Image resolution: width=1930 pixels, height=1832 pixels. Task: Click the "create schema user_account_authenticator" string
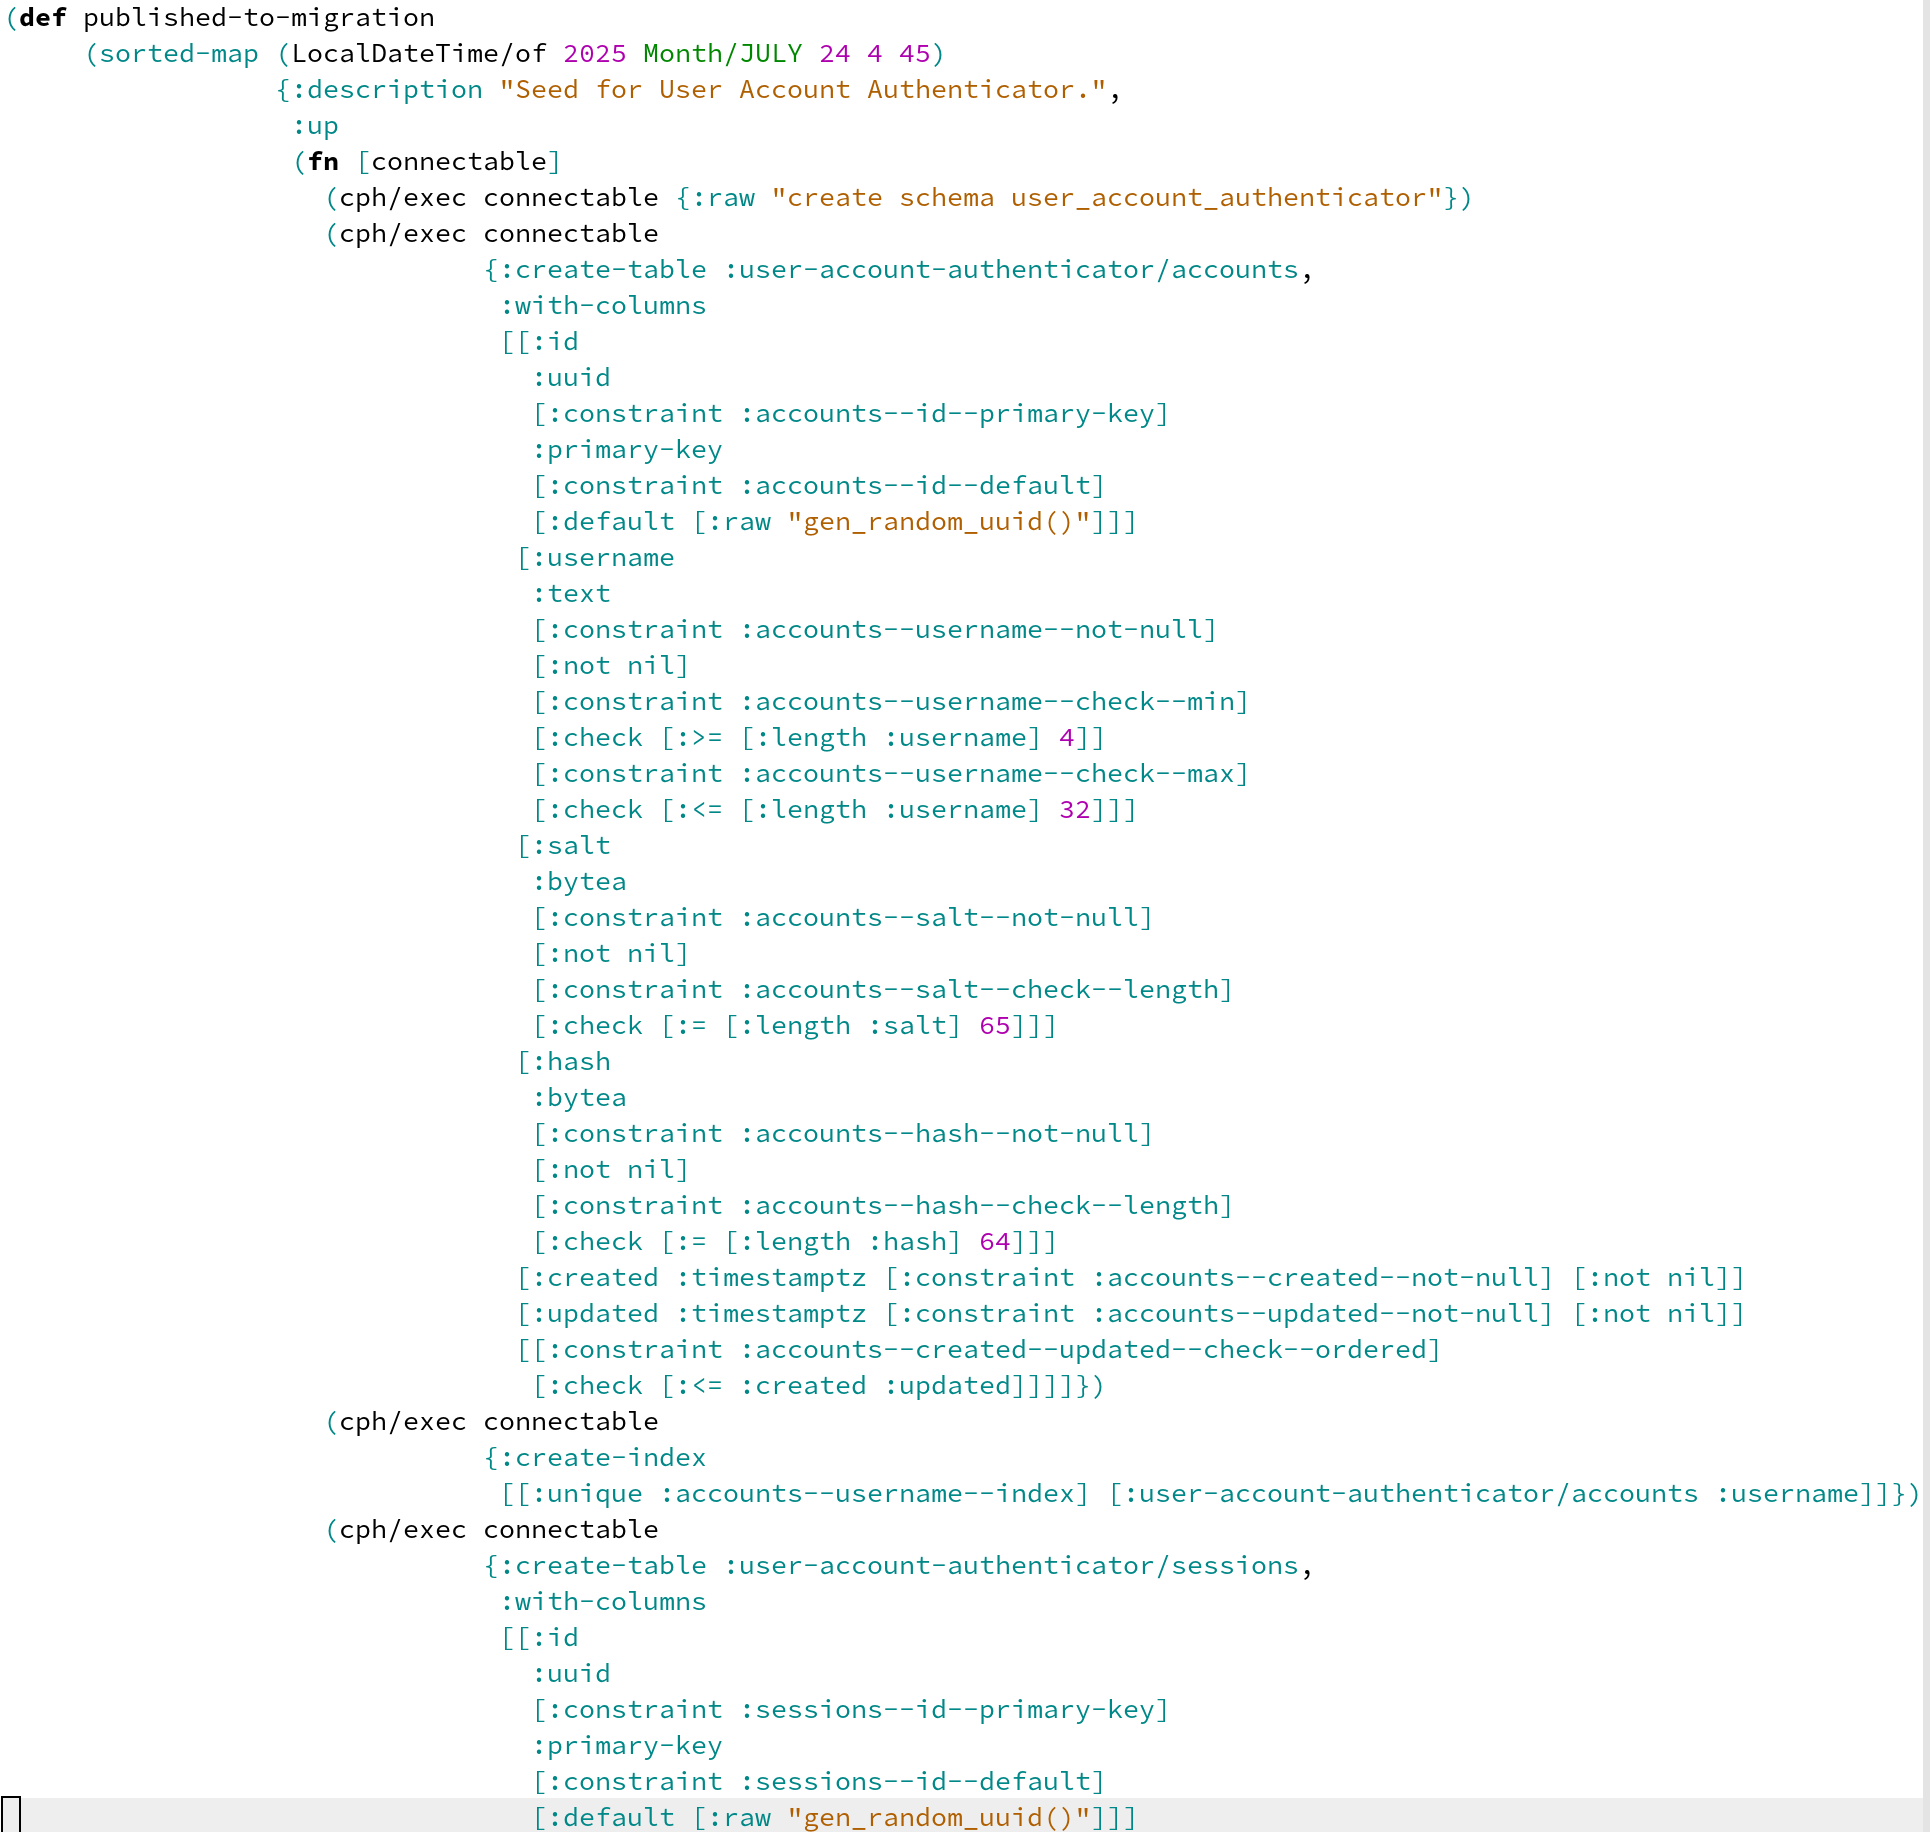click(x=1107, y=198)
